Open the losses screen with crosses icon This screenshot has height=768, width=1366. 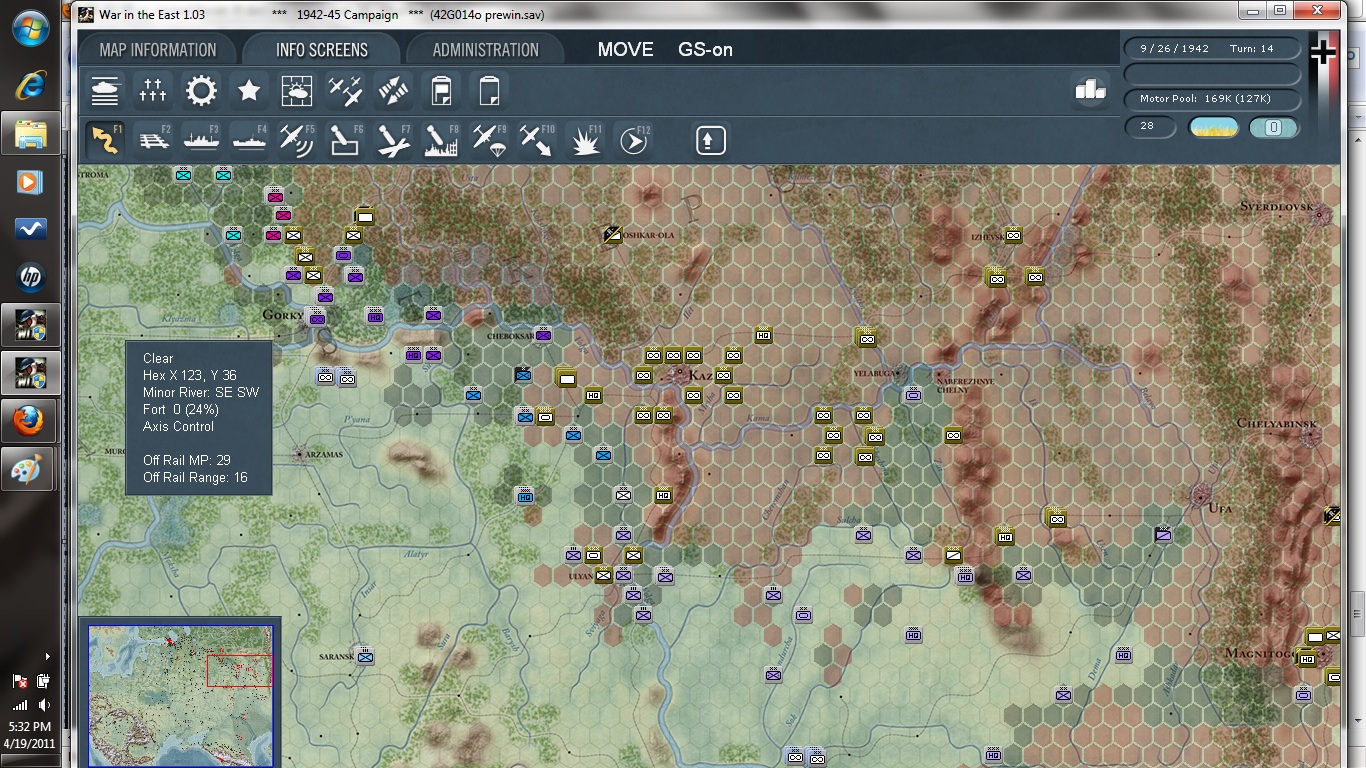point(153,92)
